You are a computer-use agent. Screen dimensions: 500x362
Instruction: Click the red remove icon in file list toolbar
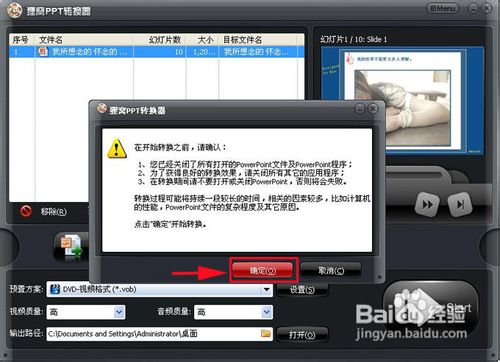click(26, 211)
